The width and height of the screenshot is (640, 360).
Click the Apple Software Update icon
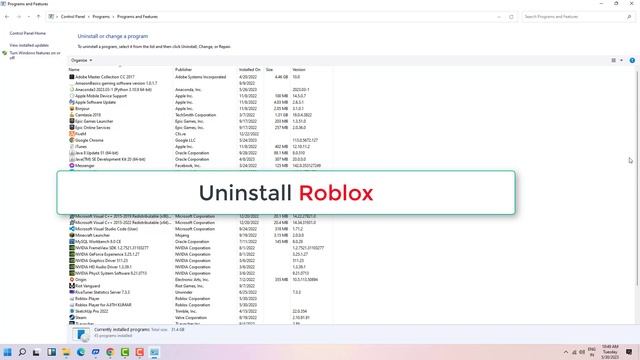pyautogui.click(x=71, y=102)
